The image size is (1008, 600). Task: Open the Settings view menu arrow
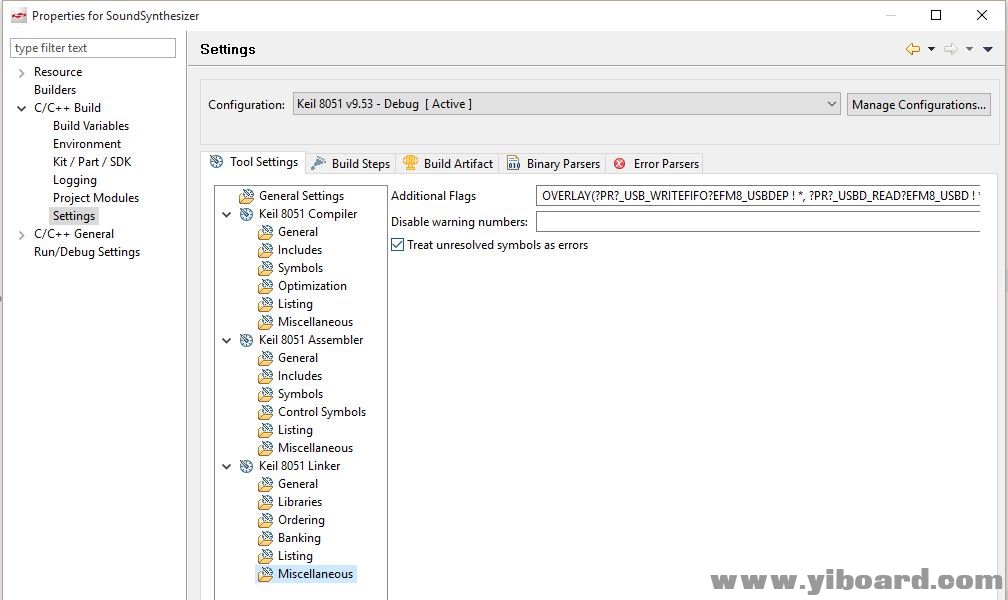click(987, 49)
